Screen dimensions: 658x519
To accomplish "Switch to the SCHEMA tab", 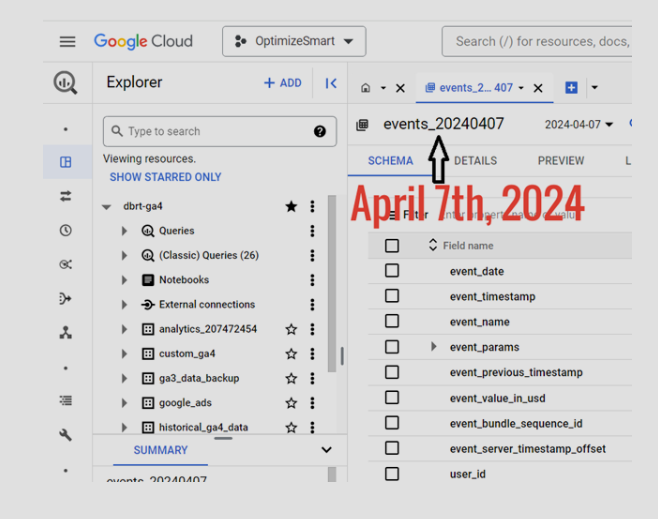I will [390, 161].
